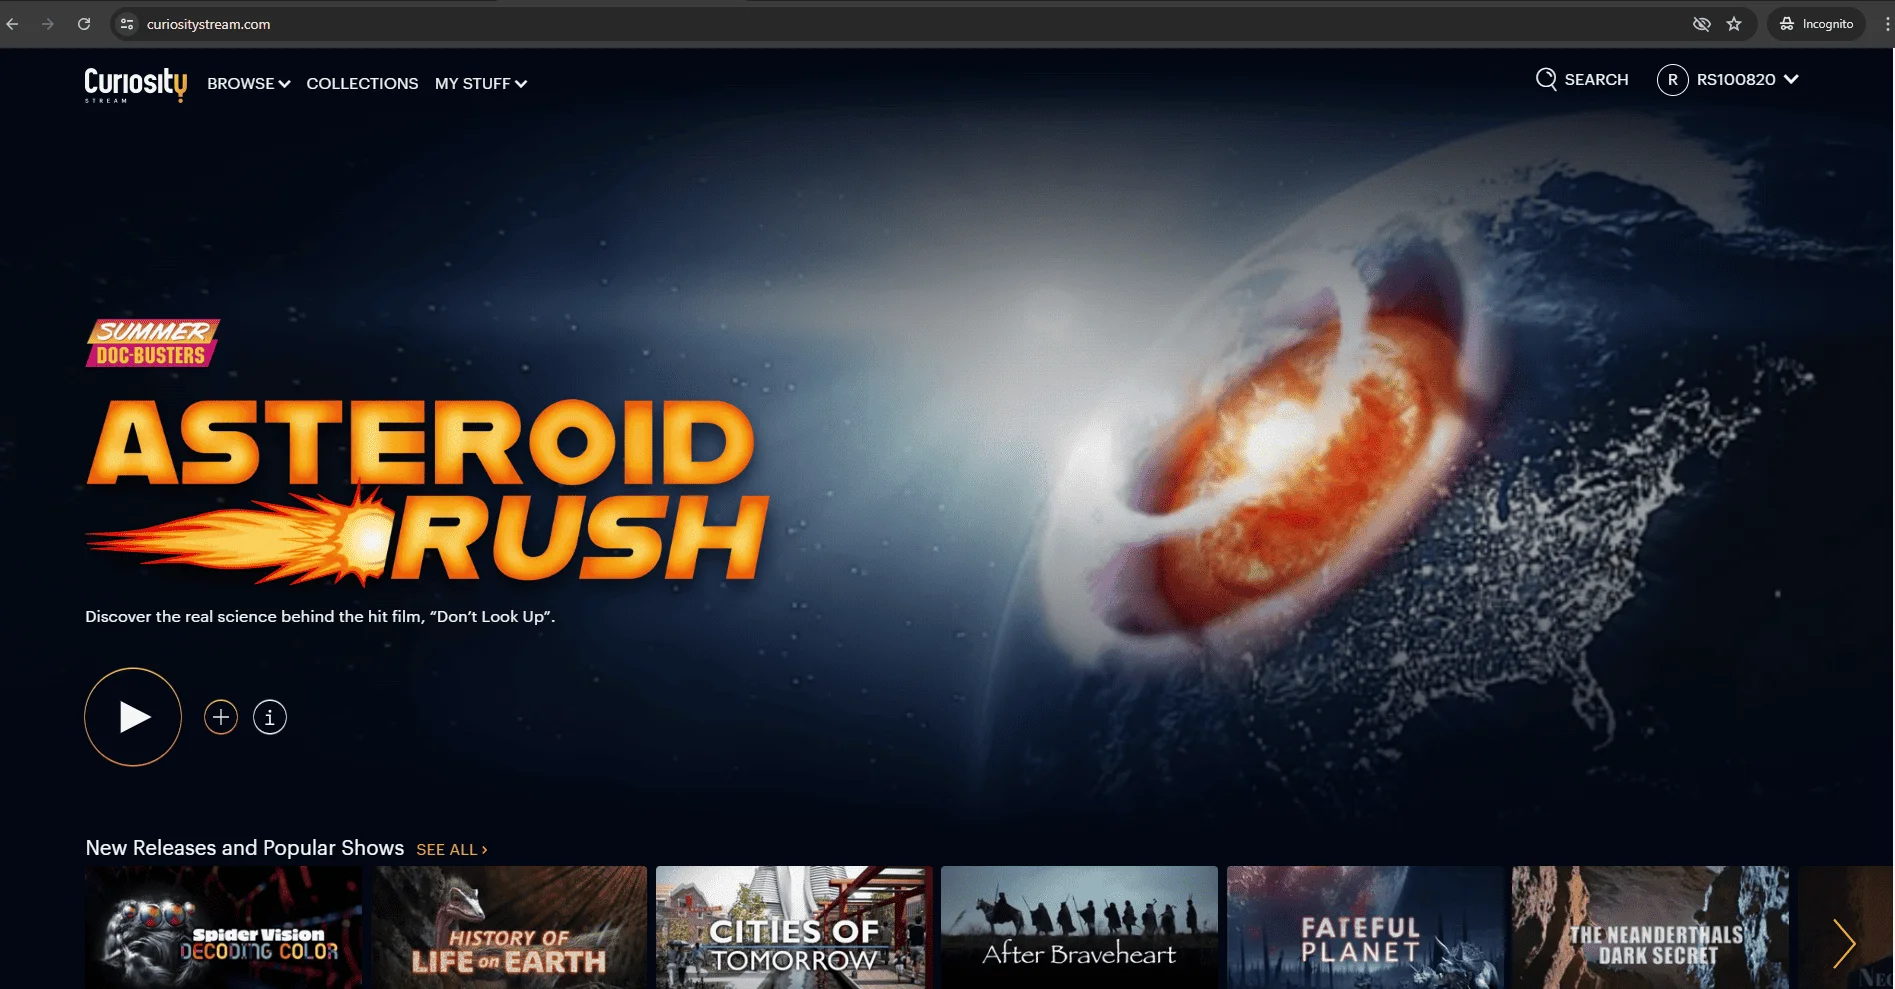
Task: Click SEE ALL for New Releases
Action: (x=452, y=849)
